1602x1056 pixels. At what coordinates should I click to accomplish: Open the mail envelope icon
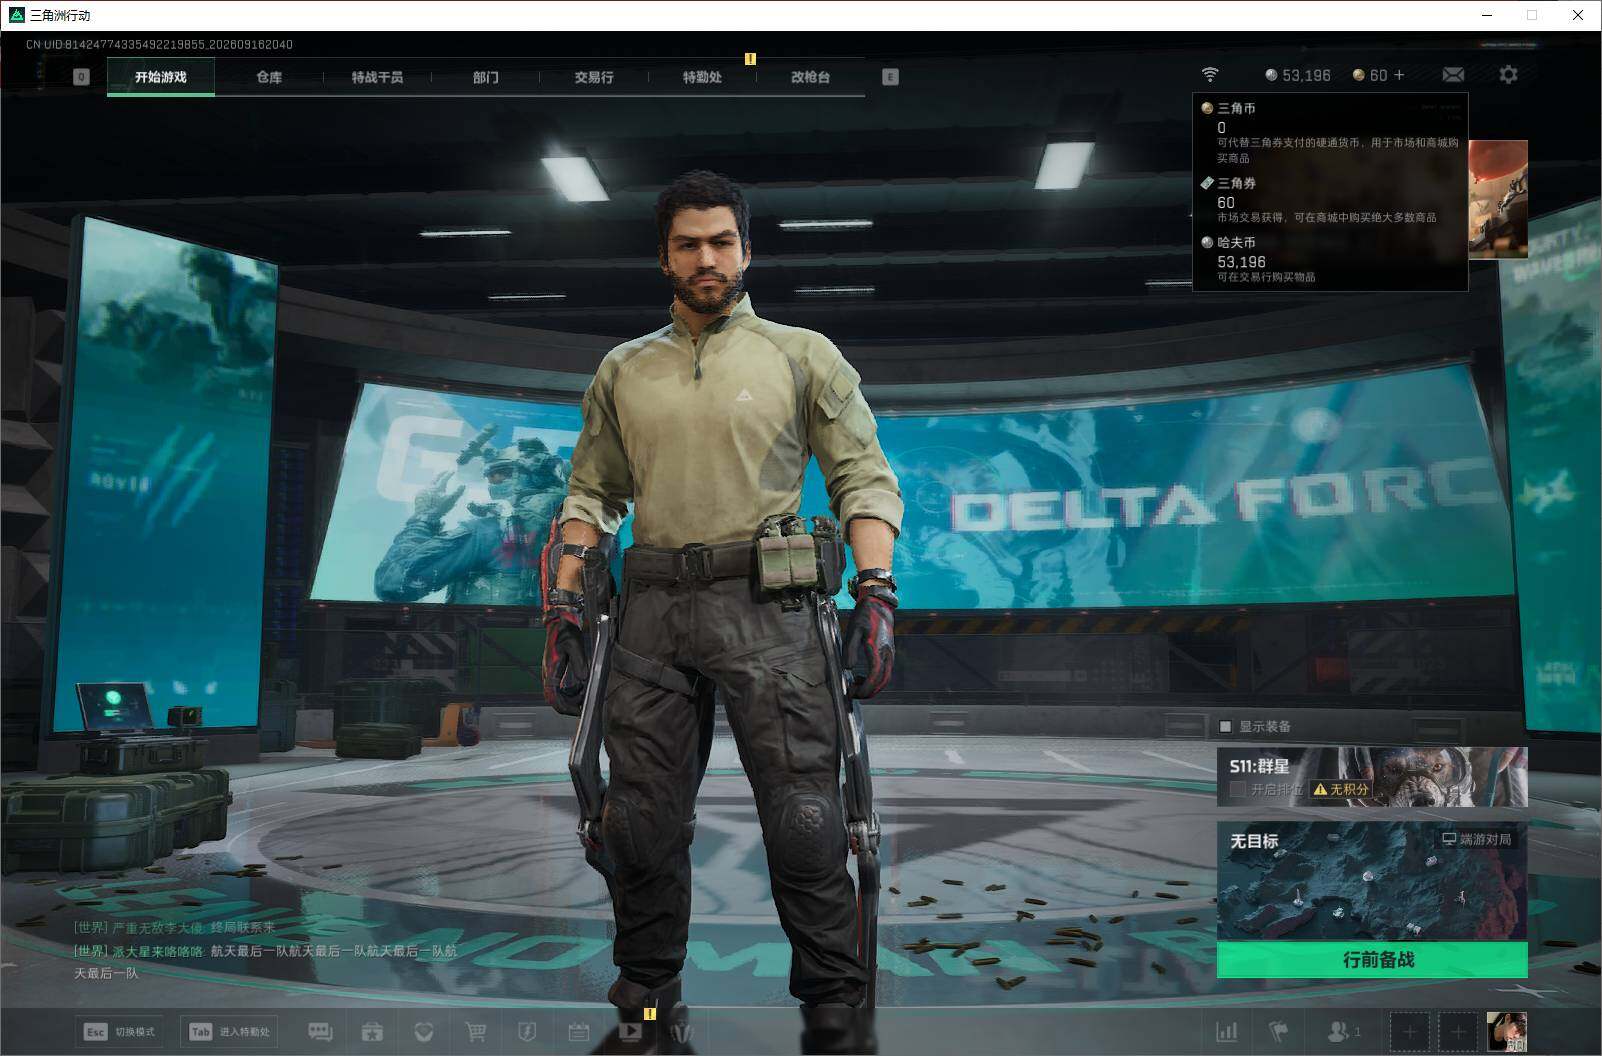(x=1453, y=75)
